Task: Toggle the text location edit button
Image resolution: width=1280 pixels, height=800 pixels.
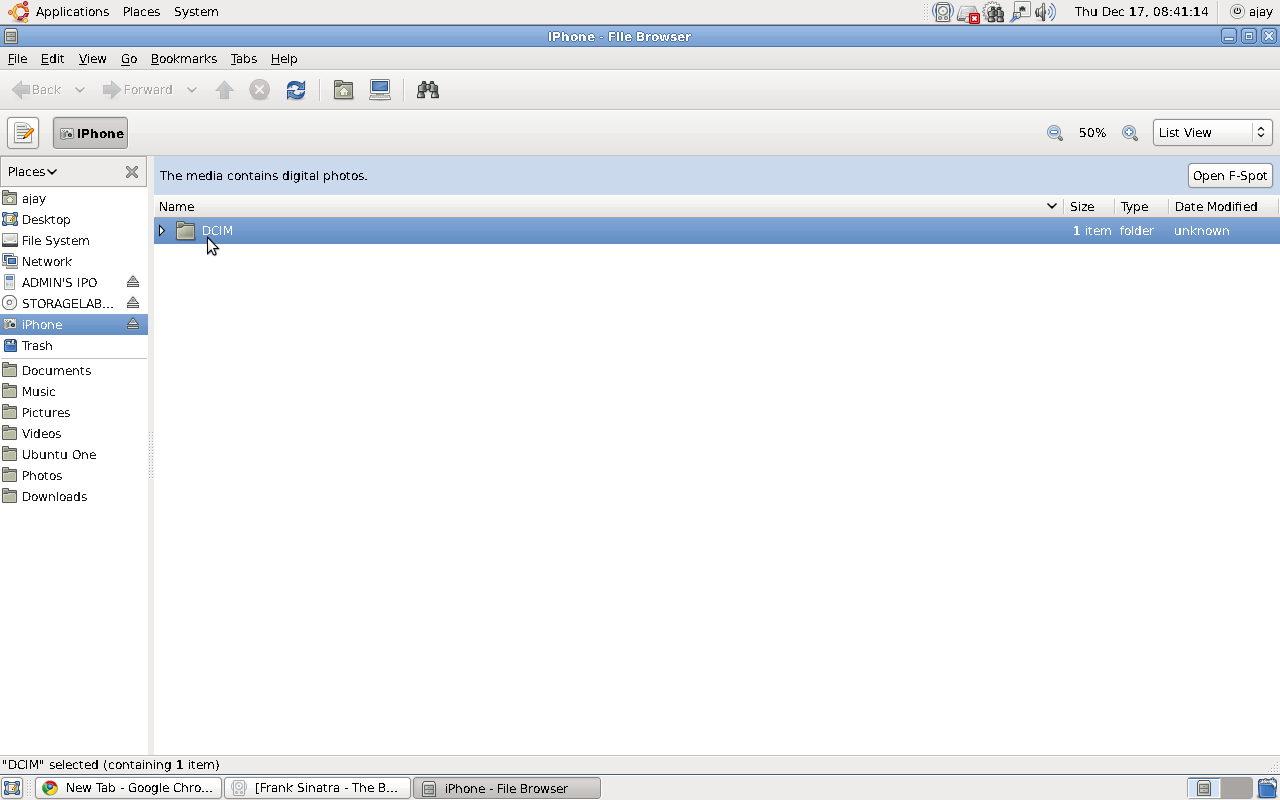Action: pyautogui.click(x=23, y=133)
